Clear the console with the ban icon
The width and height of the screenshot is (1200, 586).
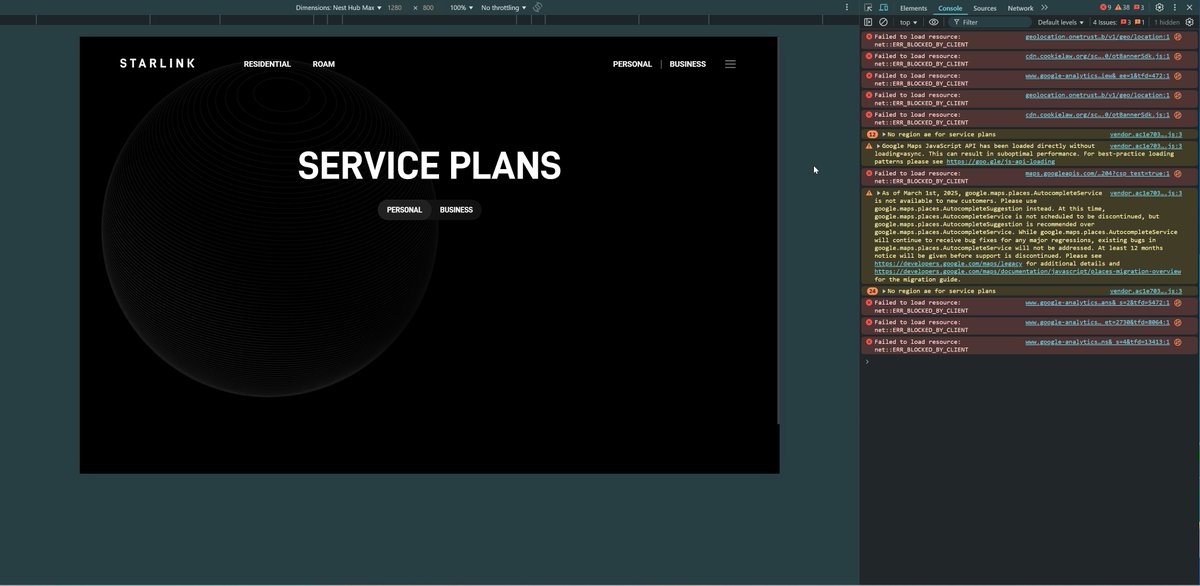point(883,22)
